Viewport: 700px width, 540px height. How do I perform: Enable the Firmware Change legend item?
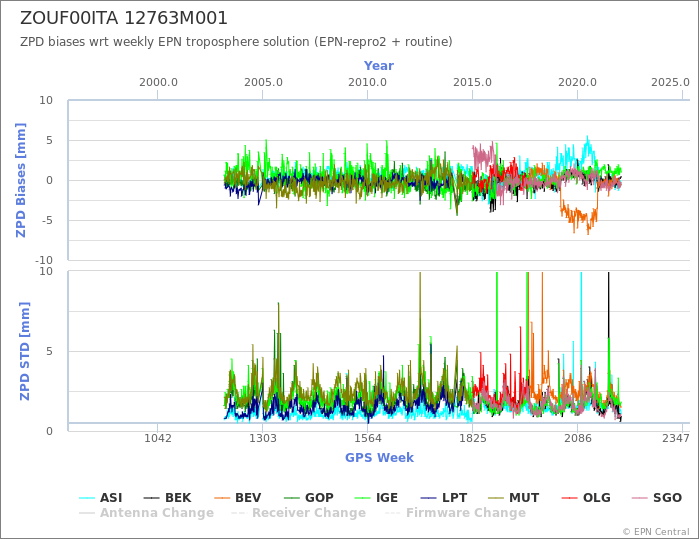click(x=455, y=513)
